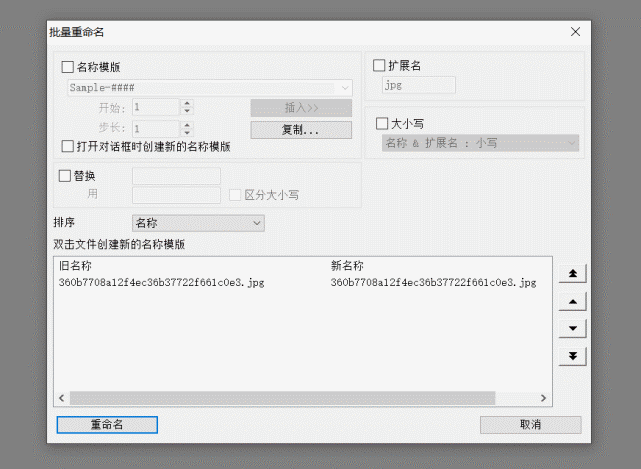641x469 pixels.
Task: Click the file list horizontal scrollbar thumb
Action: [x=282, y=398]
